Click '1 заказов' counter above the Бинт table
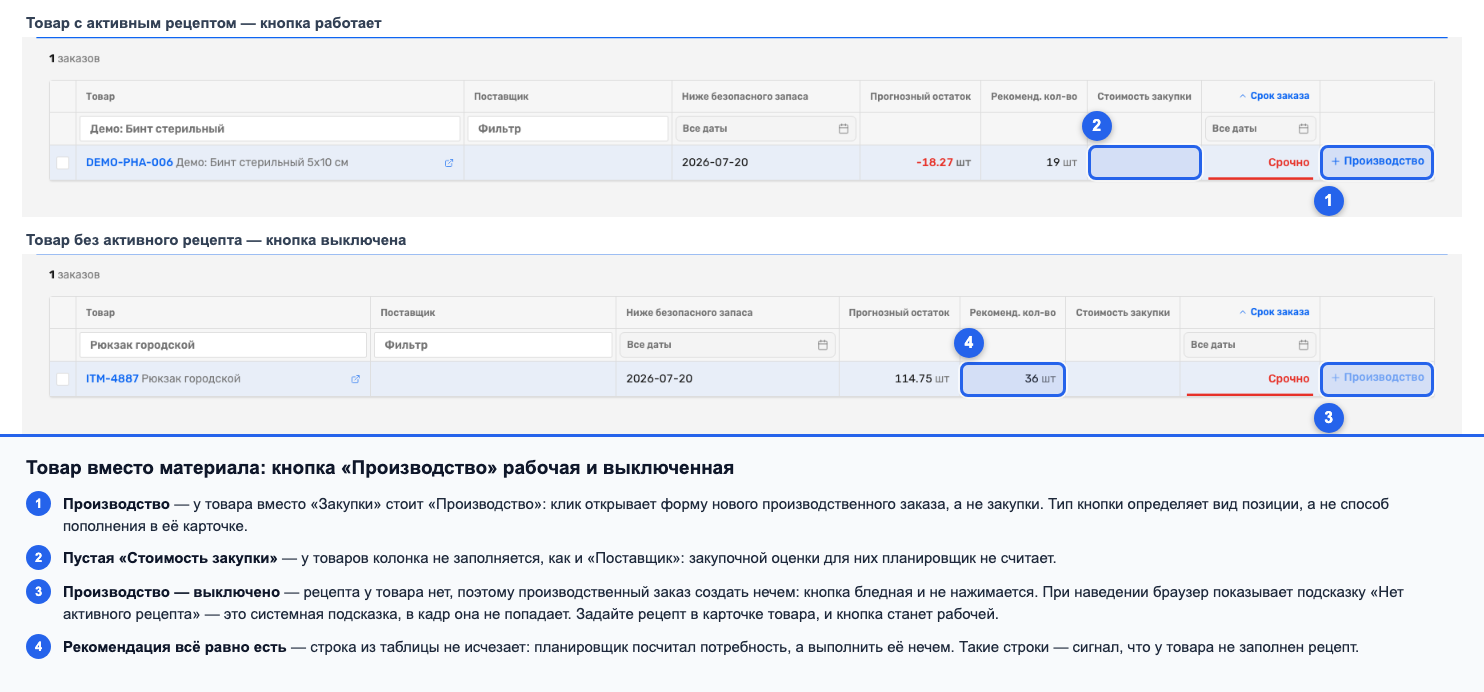This screenshot has height=692, width=1484. pos(75,59)
